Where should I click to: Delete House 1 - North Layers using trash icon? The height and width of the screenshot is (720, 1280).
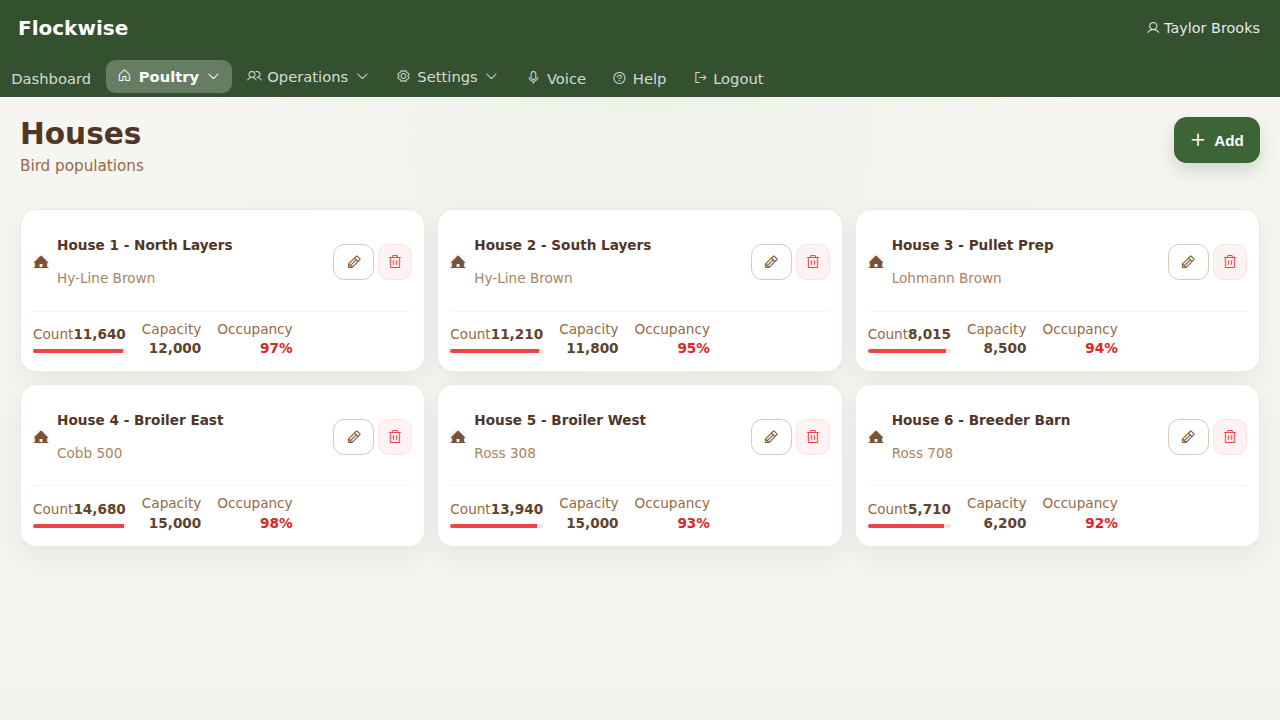click(395, 262)
